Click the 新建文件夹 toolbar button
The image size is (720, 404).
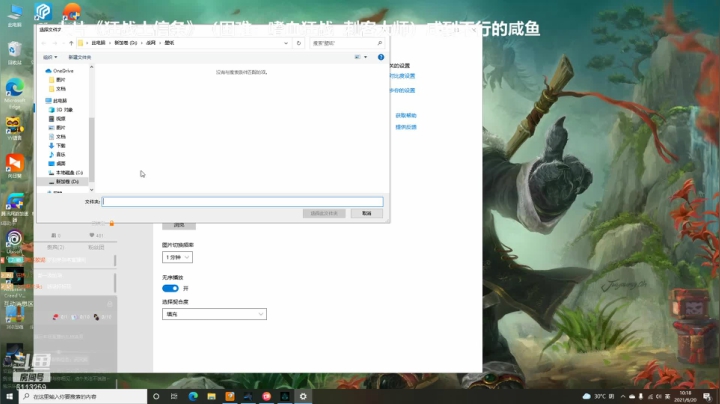tap(80, 57)
